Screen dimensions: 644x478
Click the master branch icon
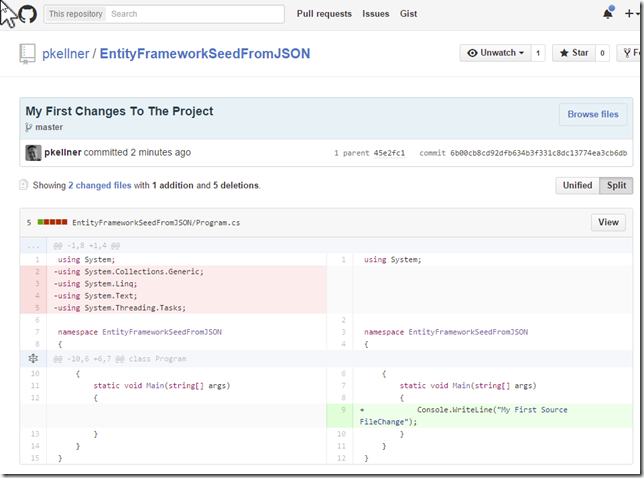click(28, 127)
